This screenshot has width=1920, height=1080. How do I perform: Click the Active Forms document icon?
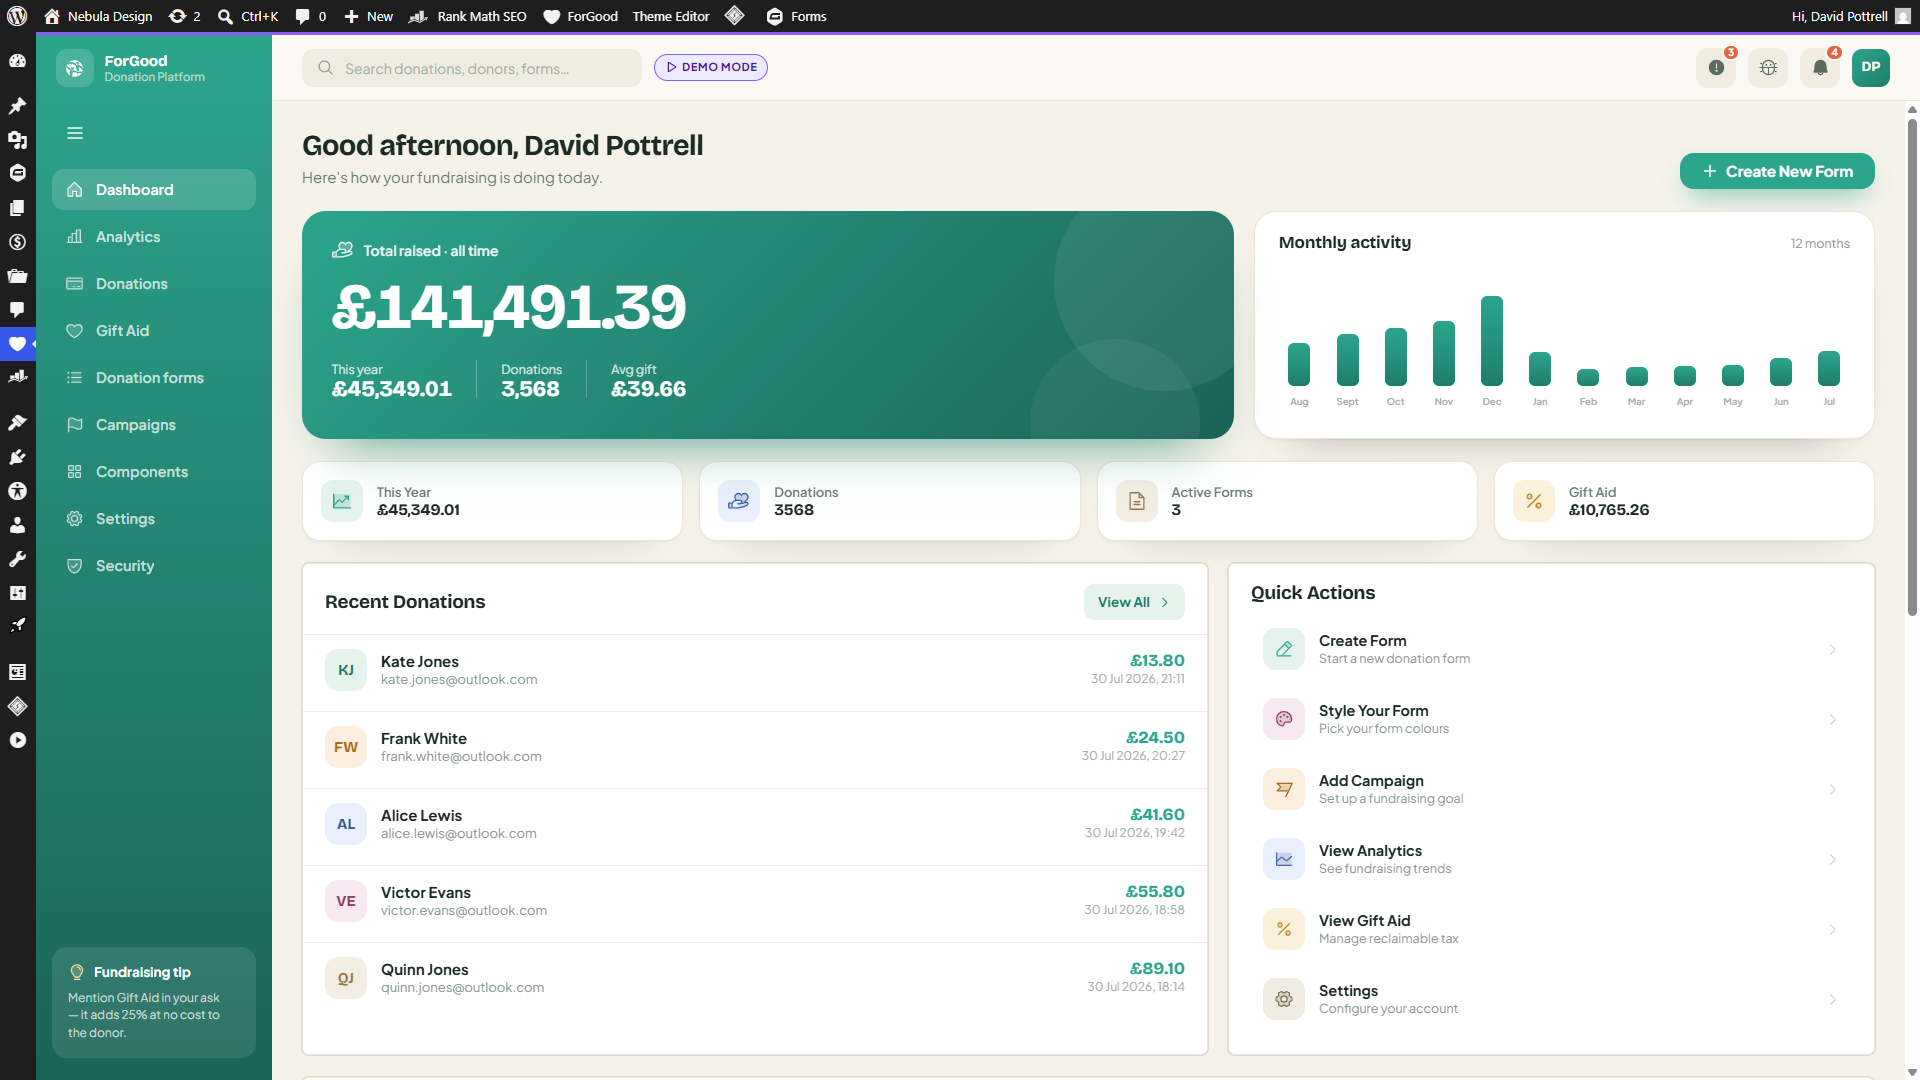pyautogui.click(x=1137, y=501)
